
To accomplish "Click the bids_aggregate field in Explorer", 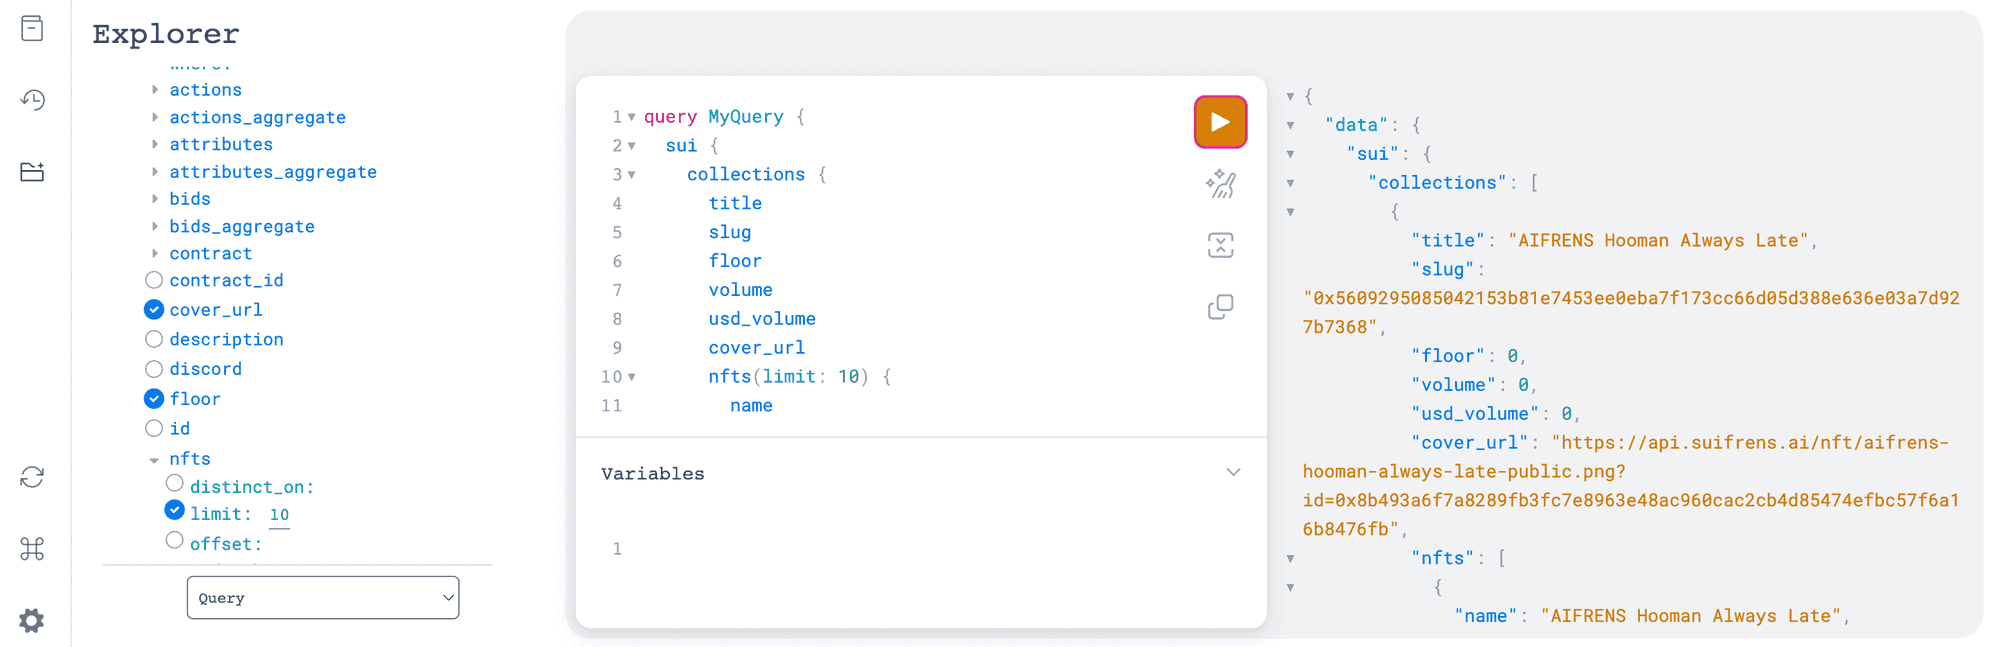I will tap(242, 227).
